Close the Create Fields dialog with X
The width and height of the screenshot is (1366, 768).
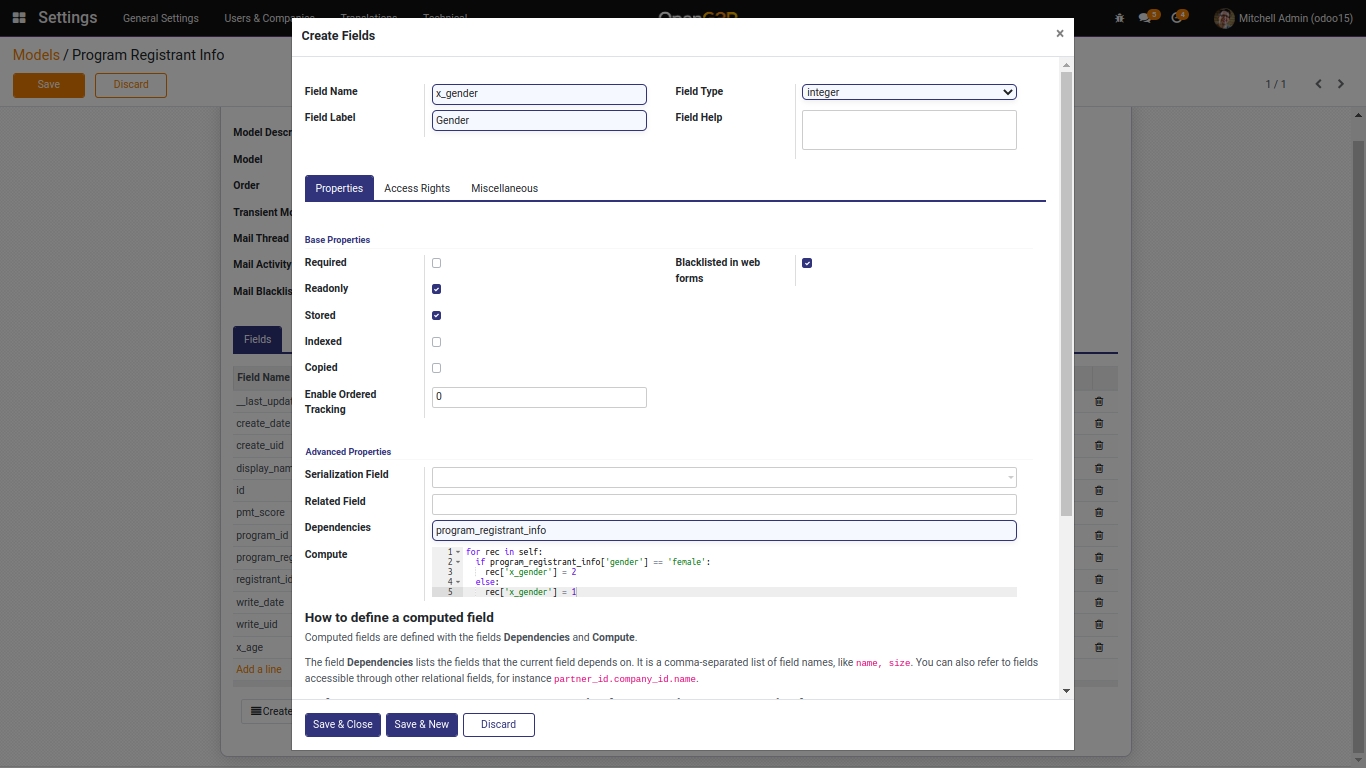[x=1059, y=34]
